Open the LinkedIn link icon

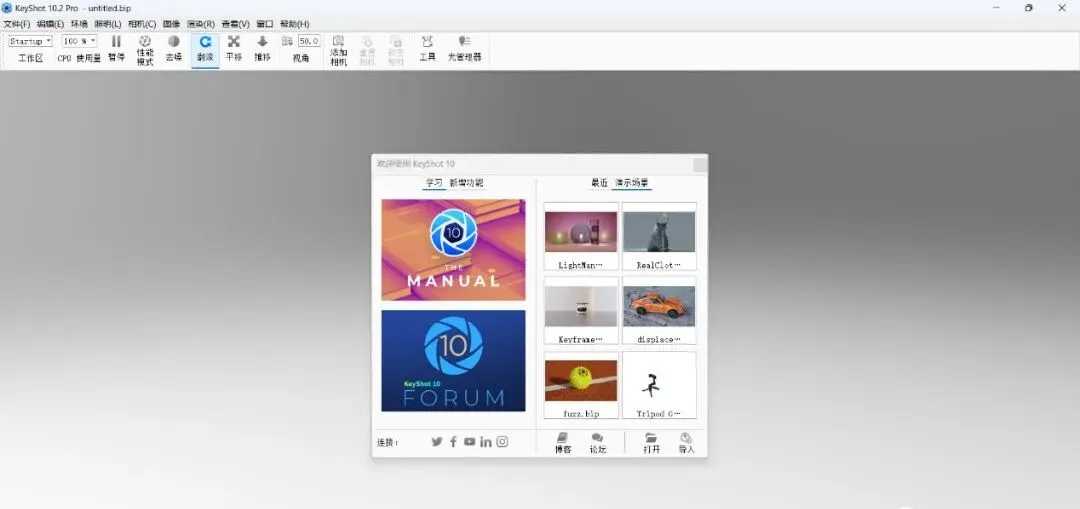(486, 442)
